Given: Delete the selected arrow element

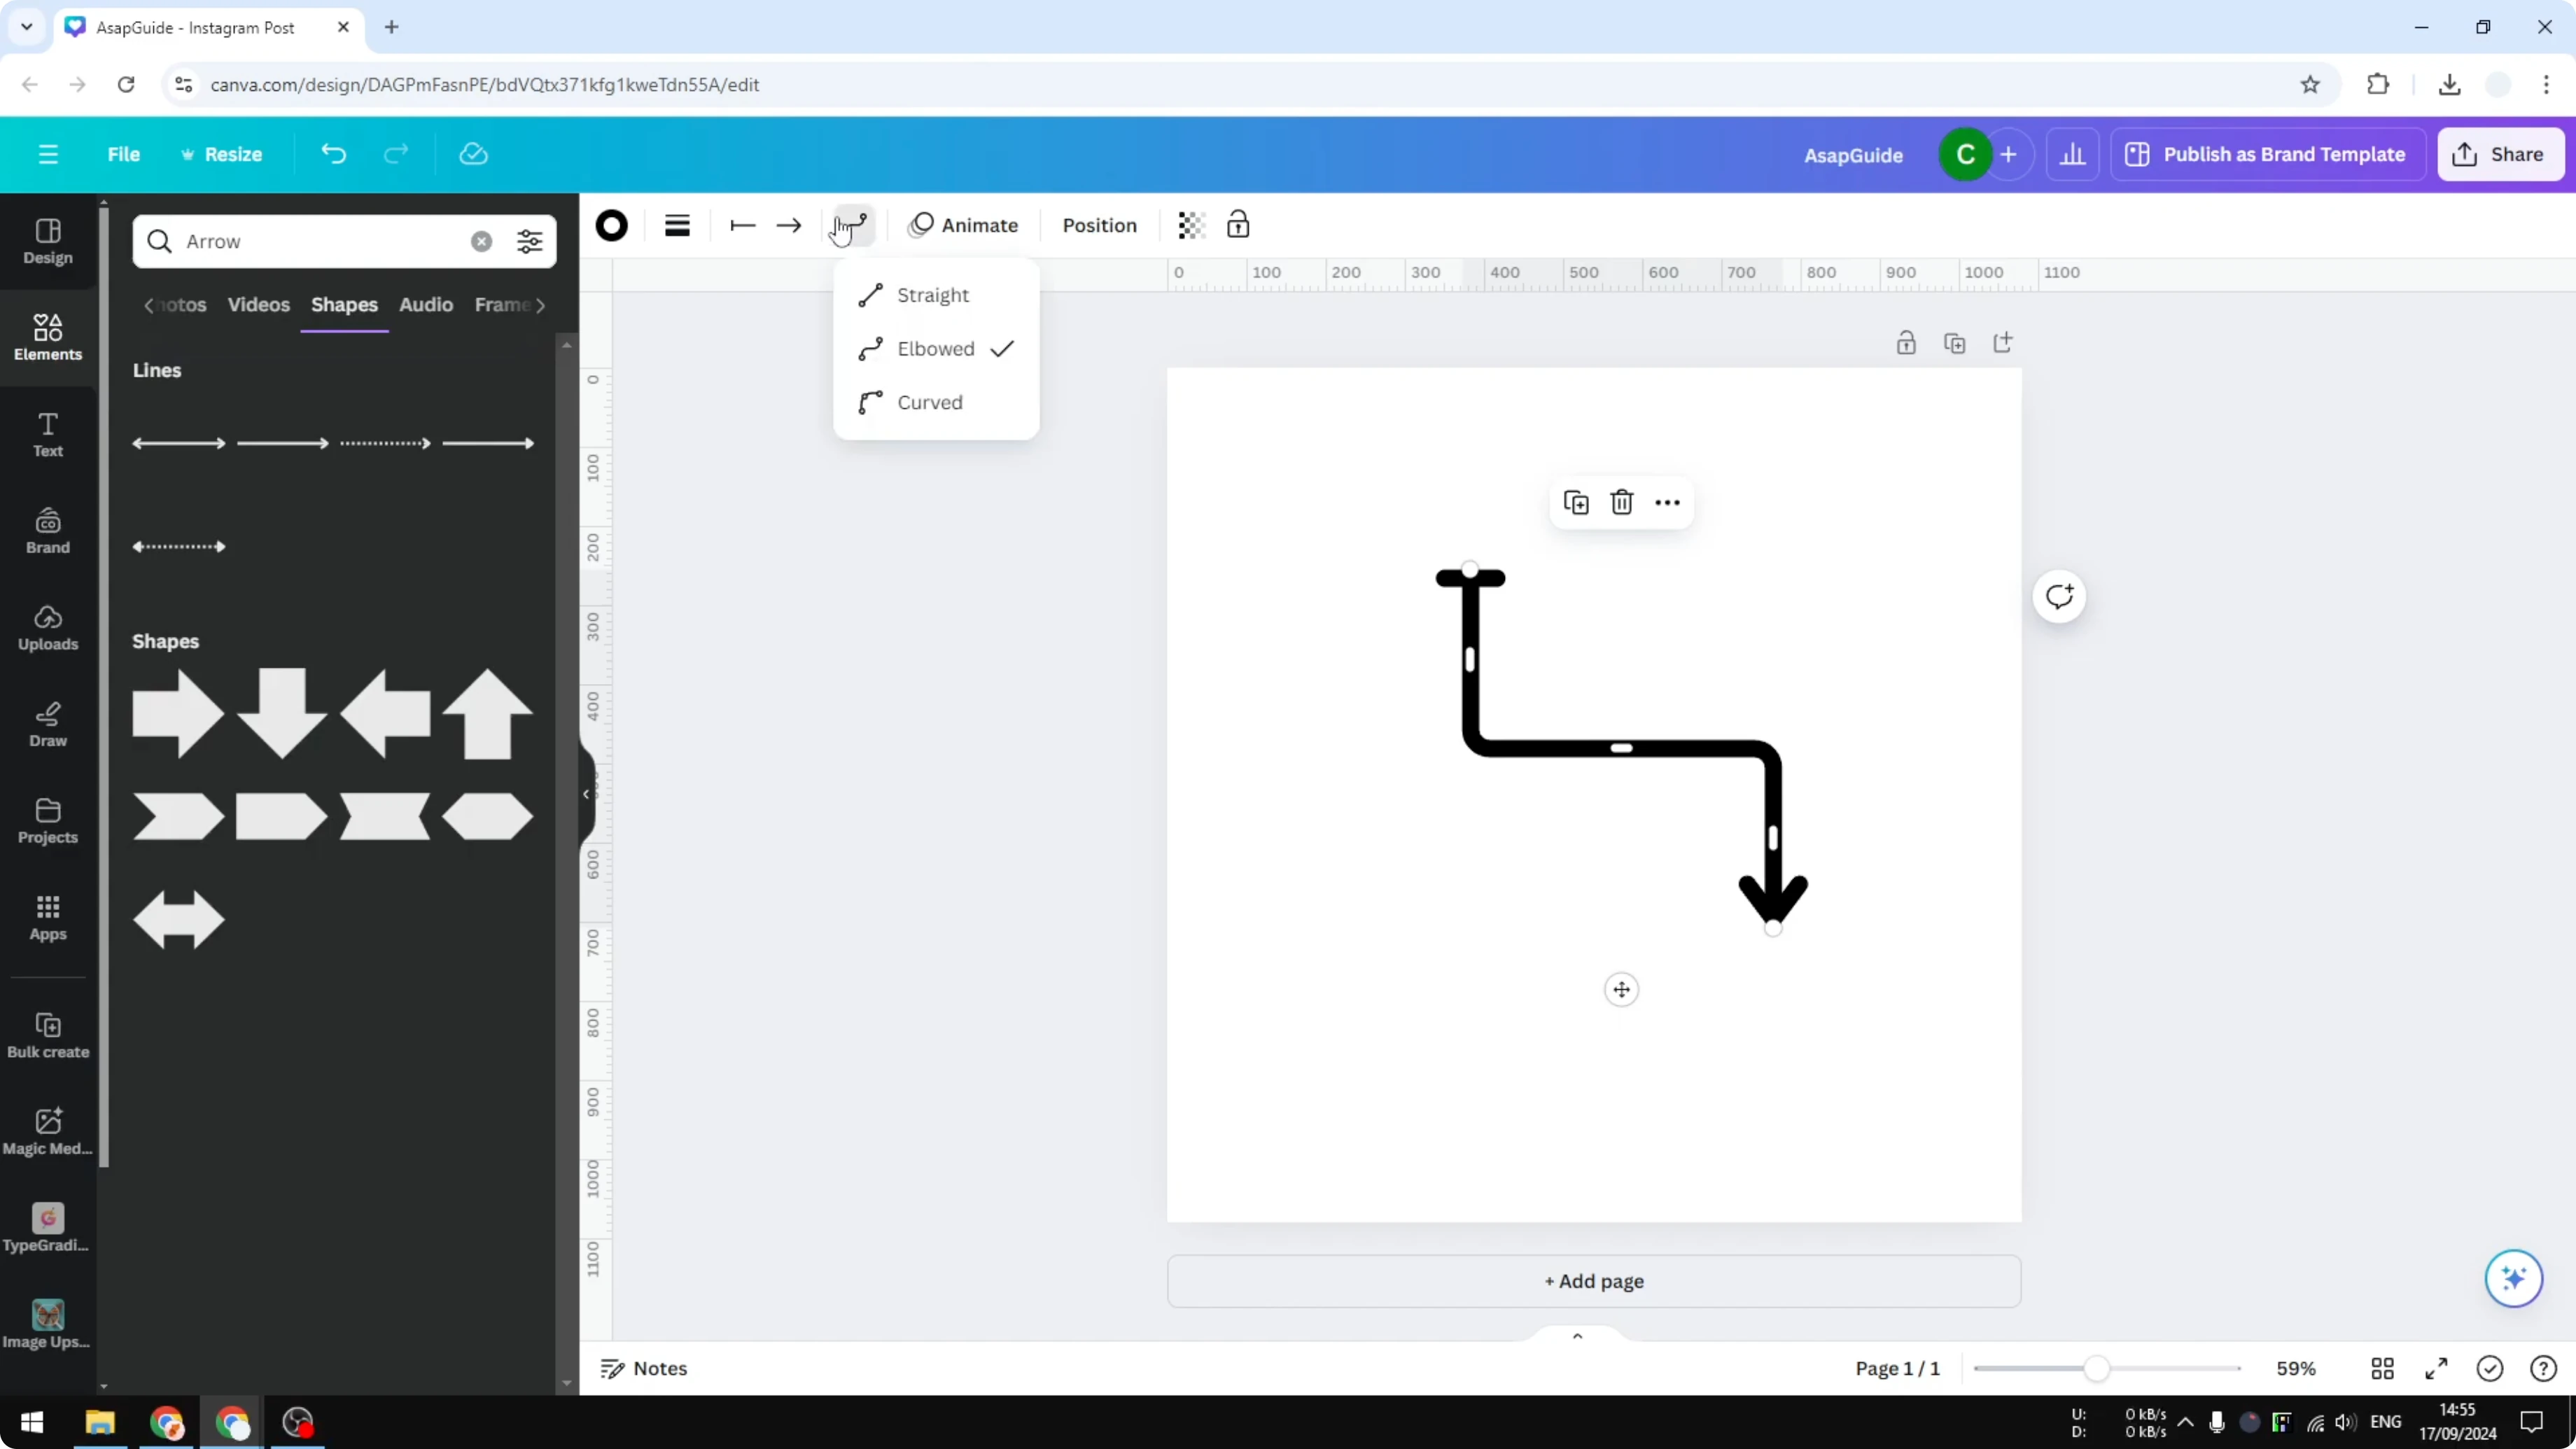Looking at the screenshot, I should click(x=1622, y=503).
